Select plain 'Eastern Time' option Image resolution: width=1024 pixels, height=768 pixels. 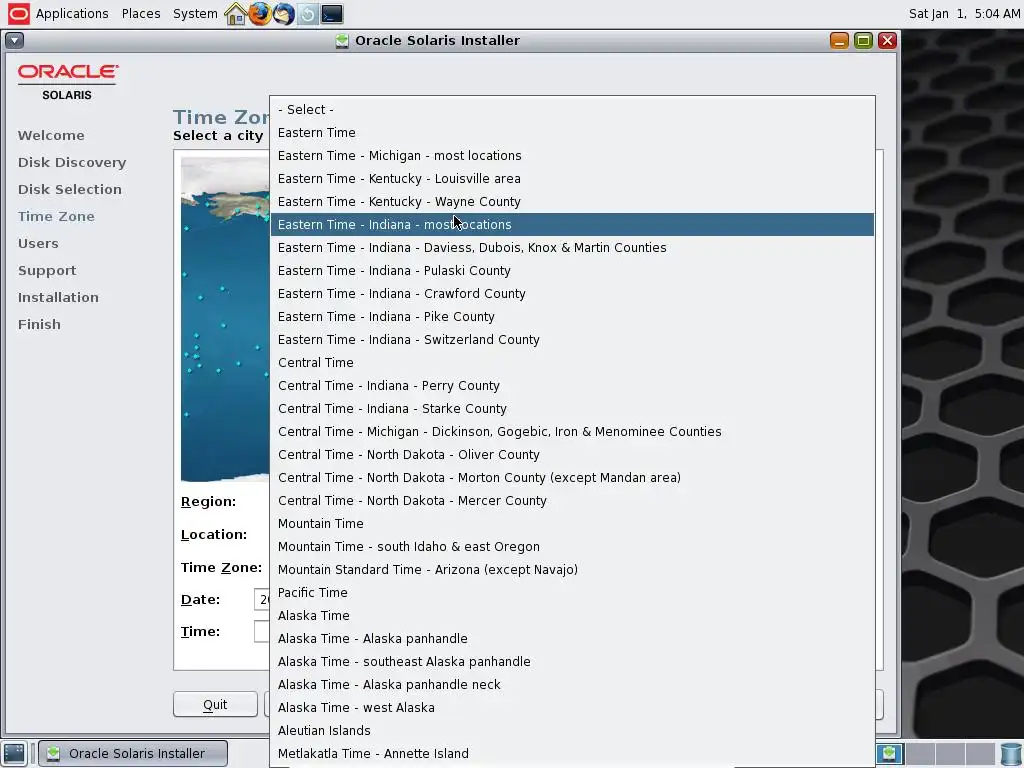572,133
